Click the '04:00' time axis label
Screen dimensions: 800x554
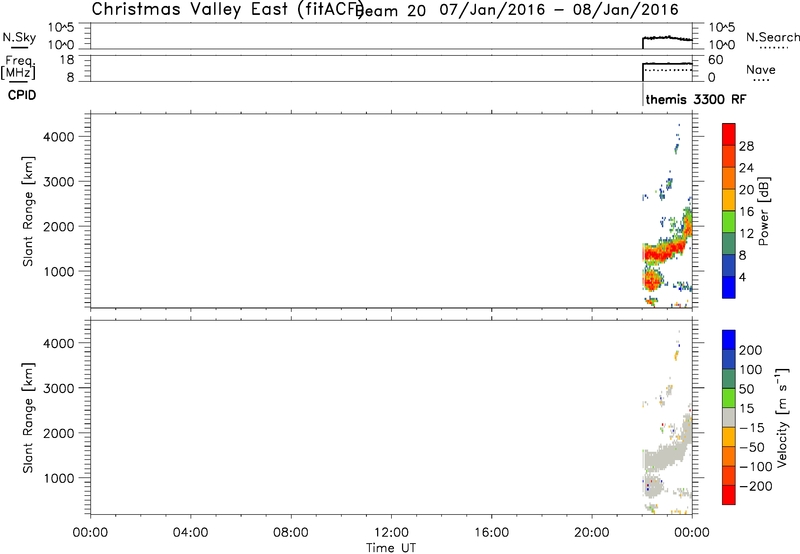(191, 533)
